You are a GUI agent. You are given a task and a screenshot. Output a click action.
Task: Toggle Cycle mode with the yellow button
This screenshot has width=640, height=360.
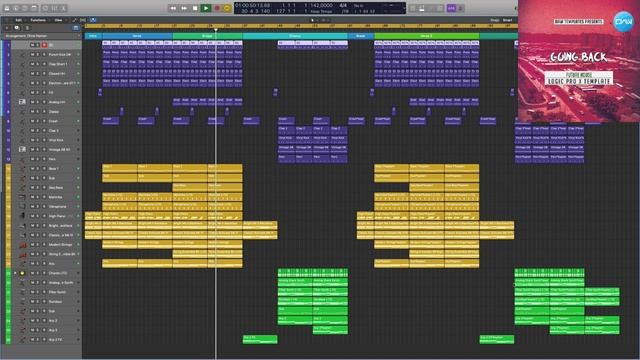227,8
